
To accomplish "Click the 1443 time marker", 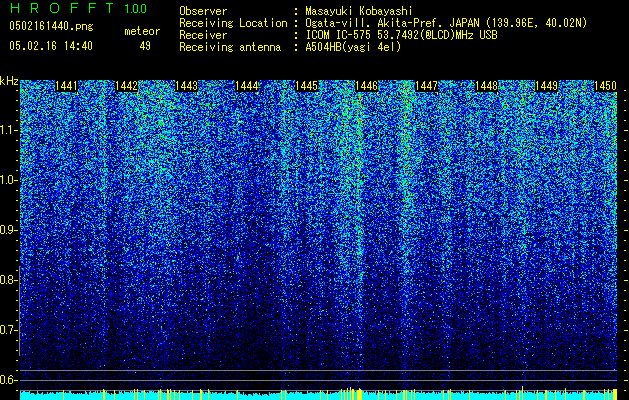I will coord(187,86).
